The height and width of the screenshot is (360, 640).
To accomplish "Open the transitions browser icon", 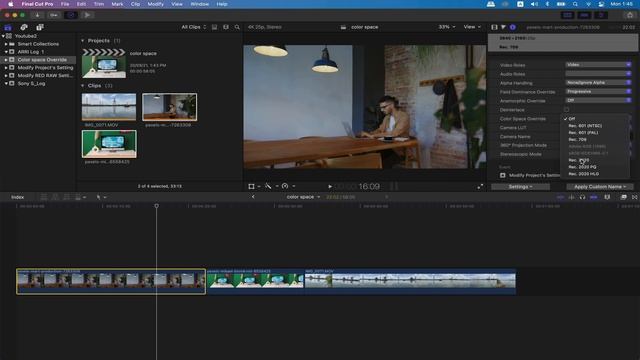I will [635, 197].
